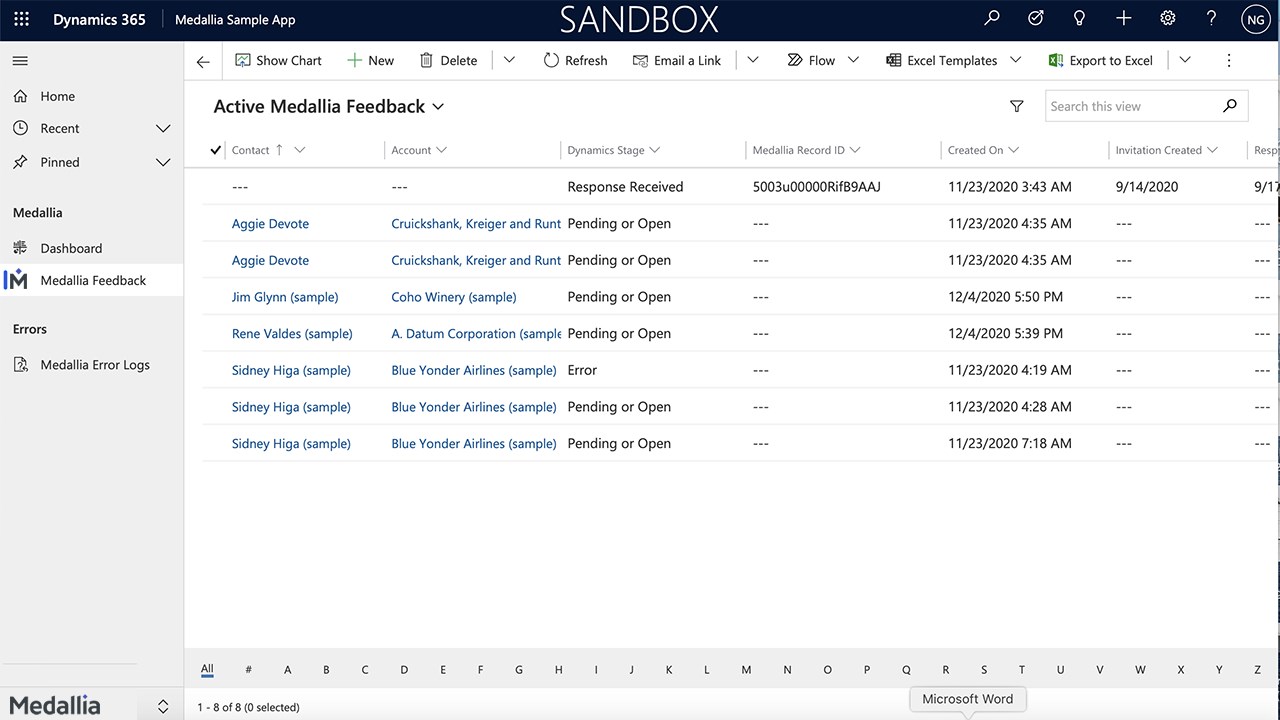1280x720 pixels.
Task: Filter by All in alphabet bar
Action: pyautogui.click(x=207, y=669)
